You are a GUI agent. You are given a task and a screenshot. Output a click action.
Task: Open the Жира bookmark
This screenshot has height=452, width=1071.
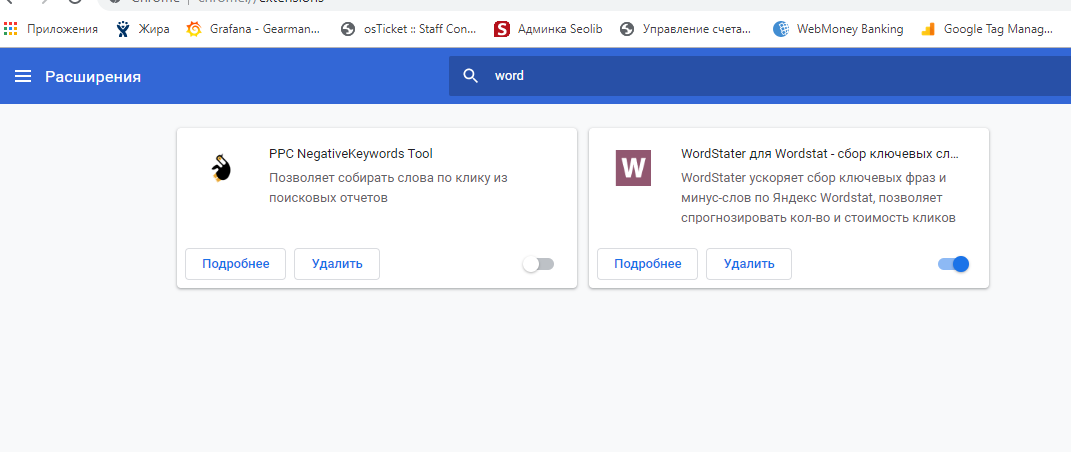tap(143, 29)
